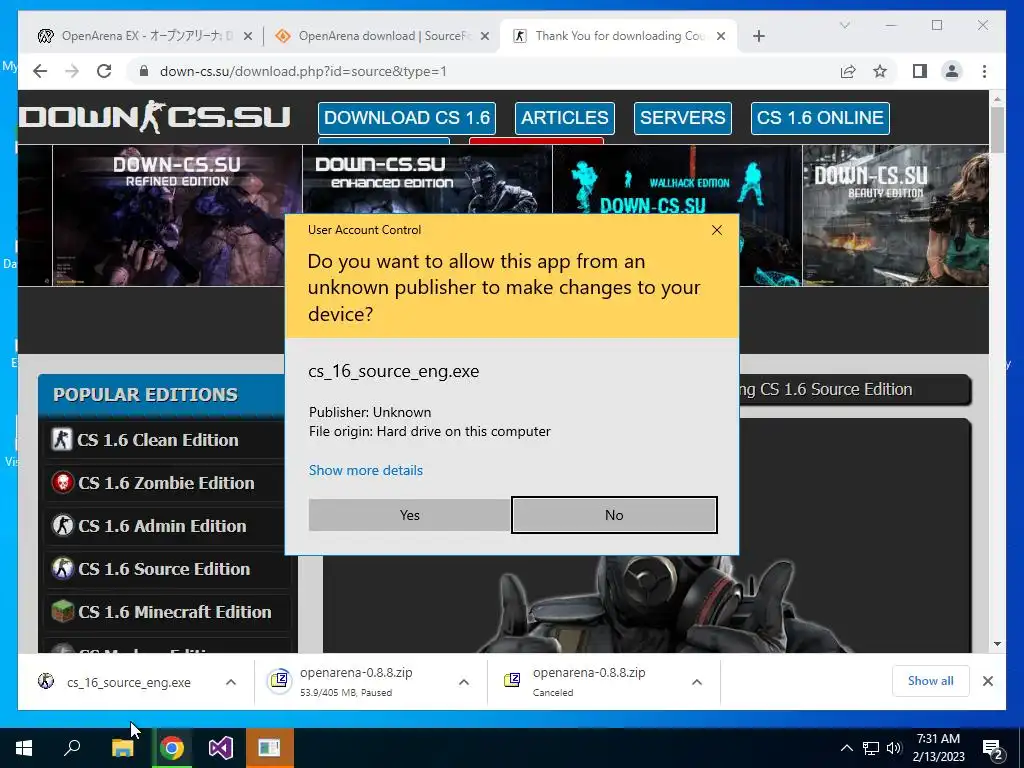Close the User Account Control dialog
Viewport: 1024px width, 768px height.
[717, 230]
